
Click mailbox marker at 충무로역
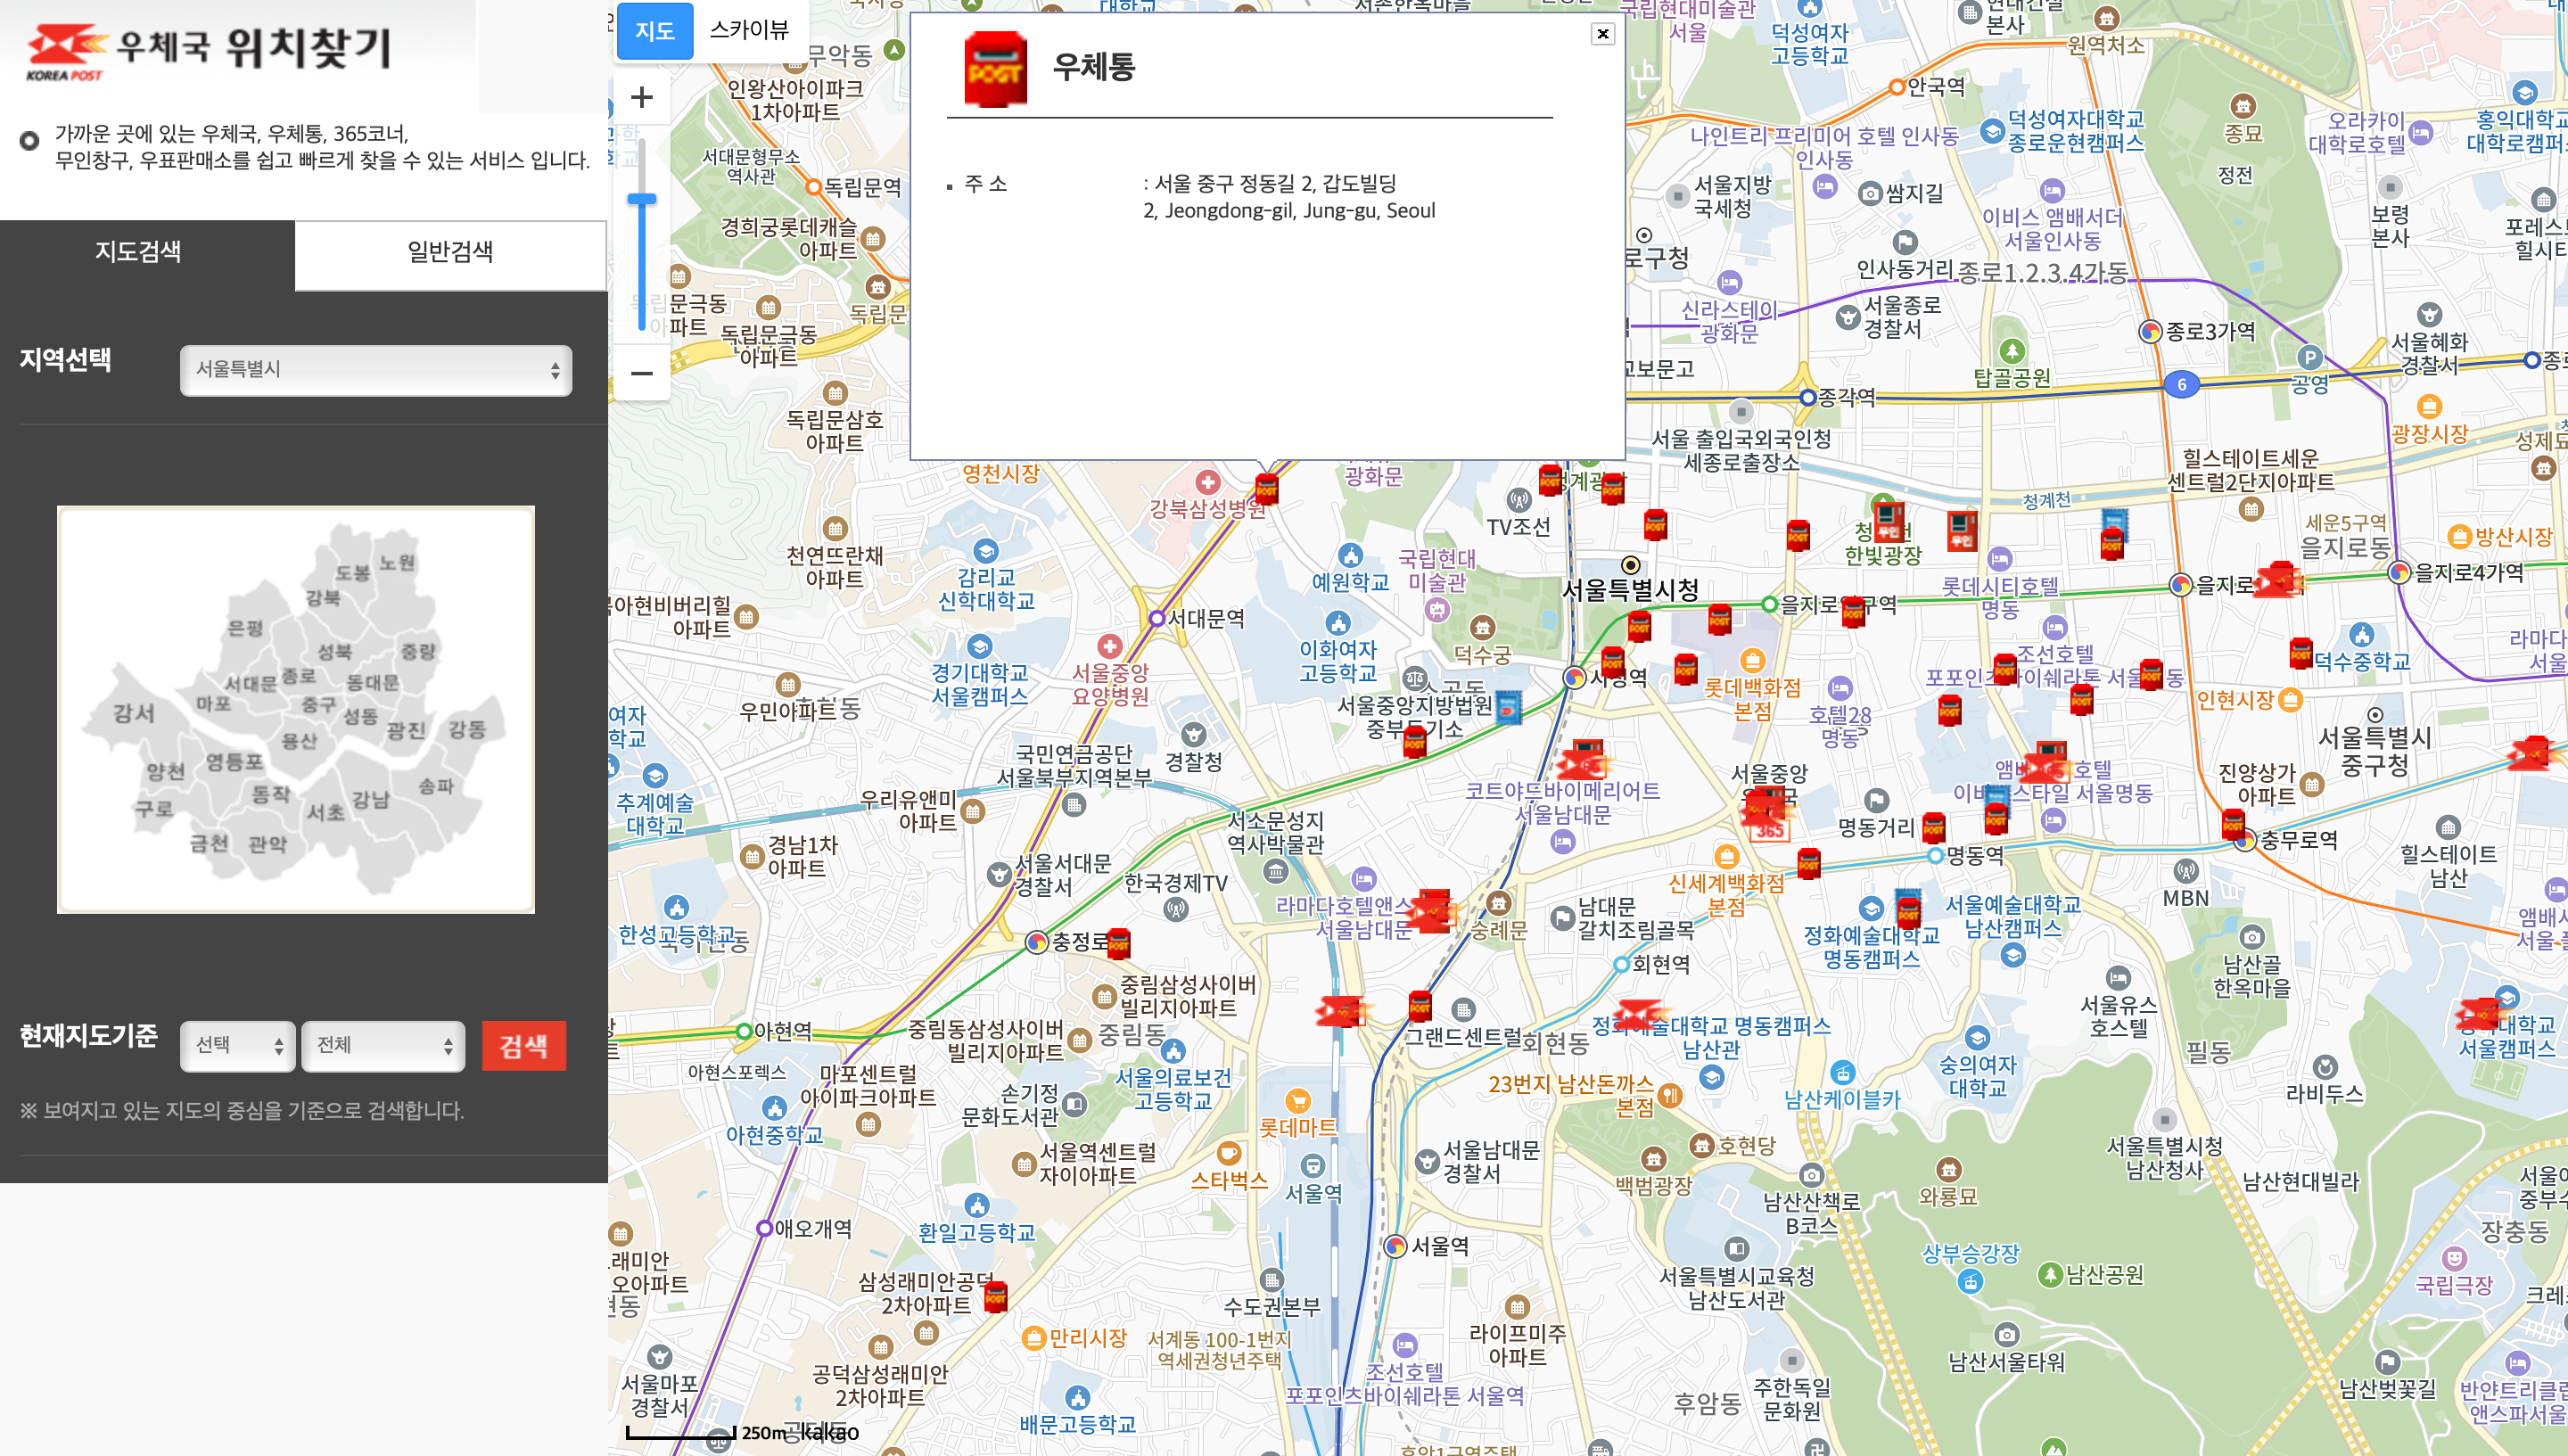pyautogui.click(x=2232, y=826)
